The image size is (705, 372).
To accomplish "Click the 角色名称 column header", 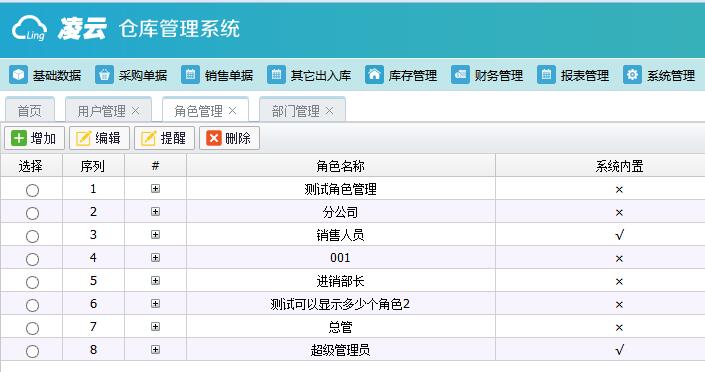I will coord(340,166).
